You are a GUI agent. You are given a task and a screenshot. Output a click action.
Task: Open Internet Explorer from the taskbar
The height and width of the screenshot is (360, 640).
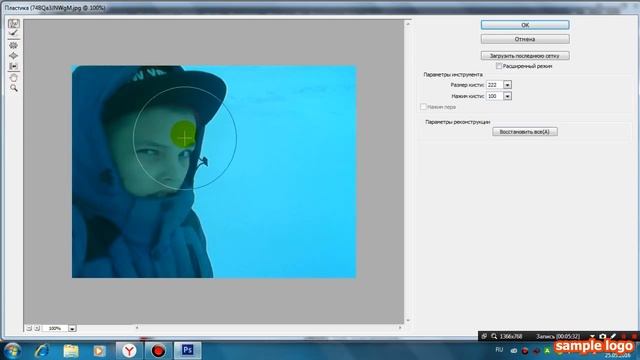click(42, 351)
